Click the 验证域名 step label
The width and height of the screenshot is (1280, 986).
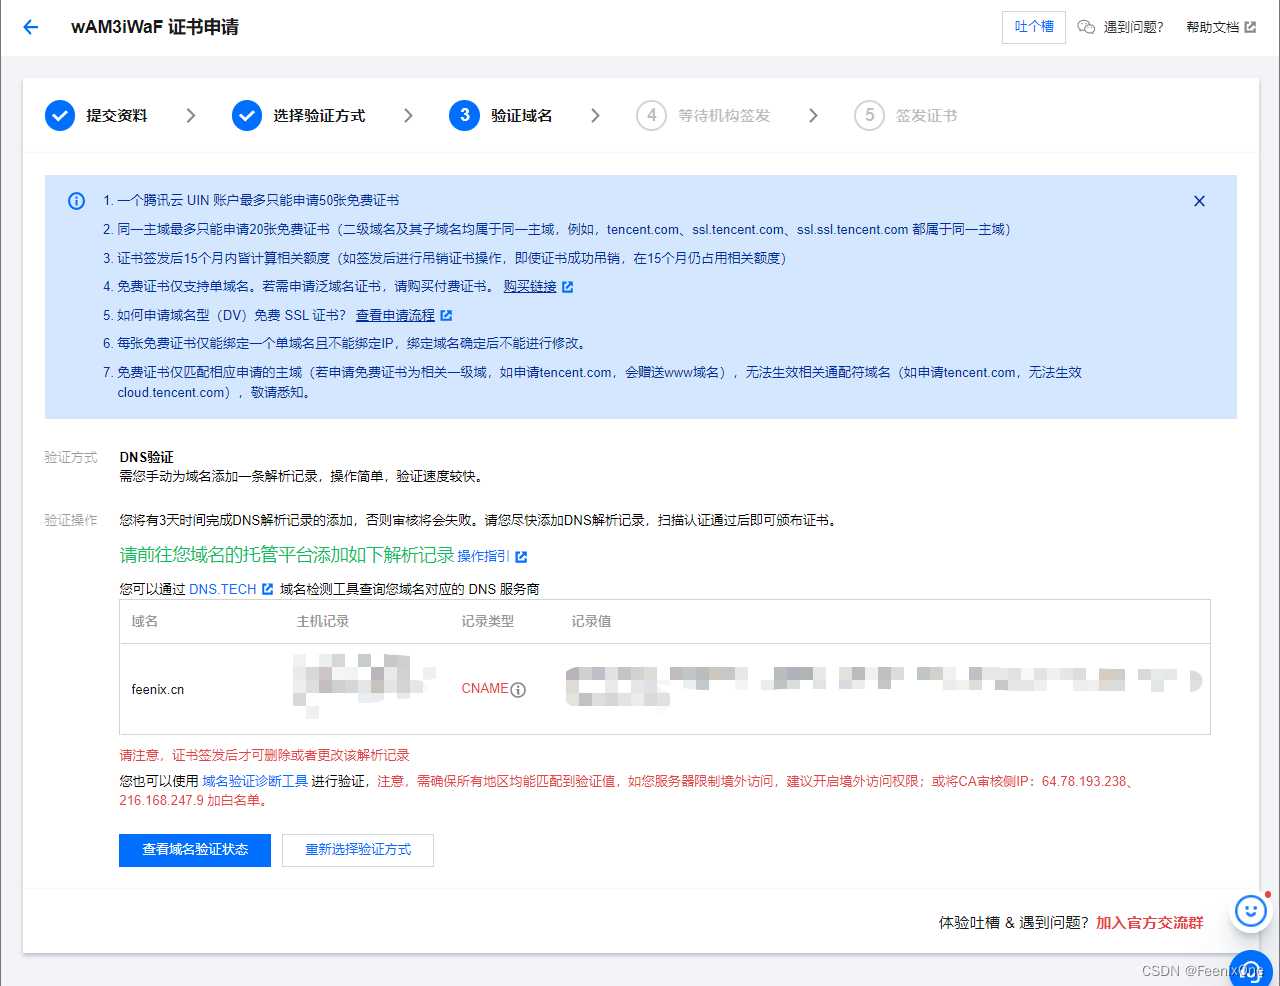click(521, 116)
